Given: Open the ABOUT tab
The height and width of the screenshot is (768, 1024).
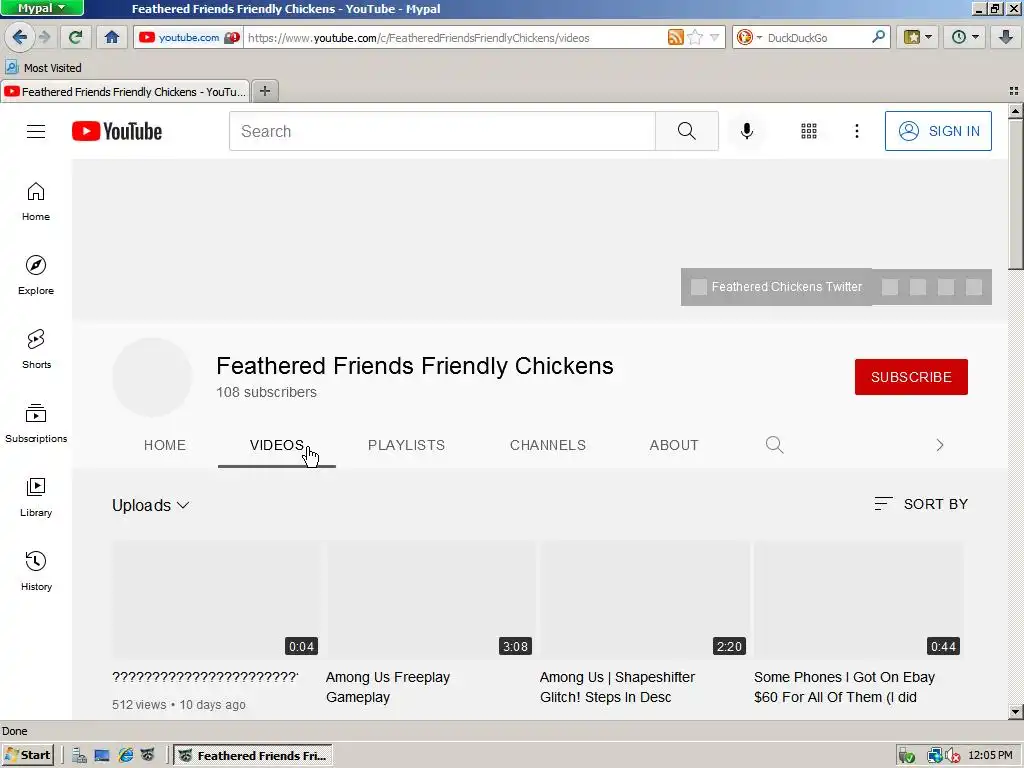Looking at the screenshot, I should [674, 445].
